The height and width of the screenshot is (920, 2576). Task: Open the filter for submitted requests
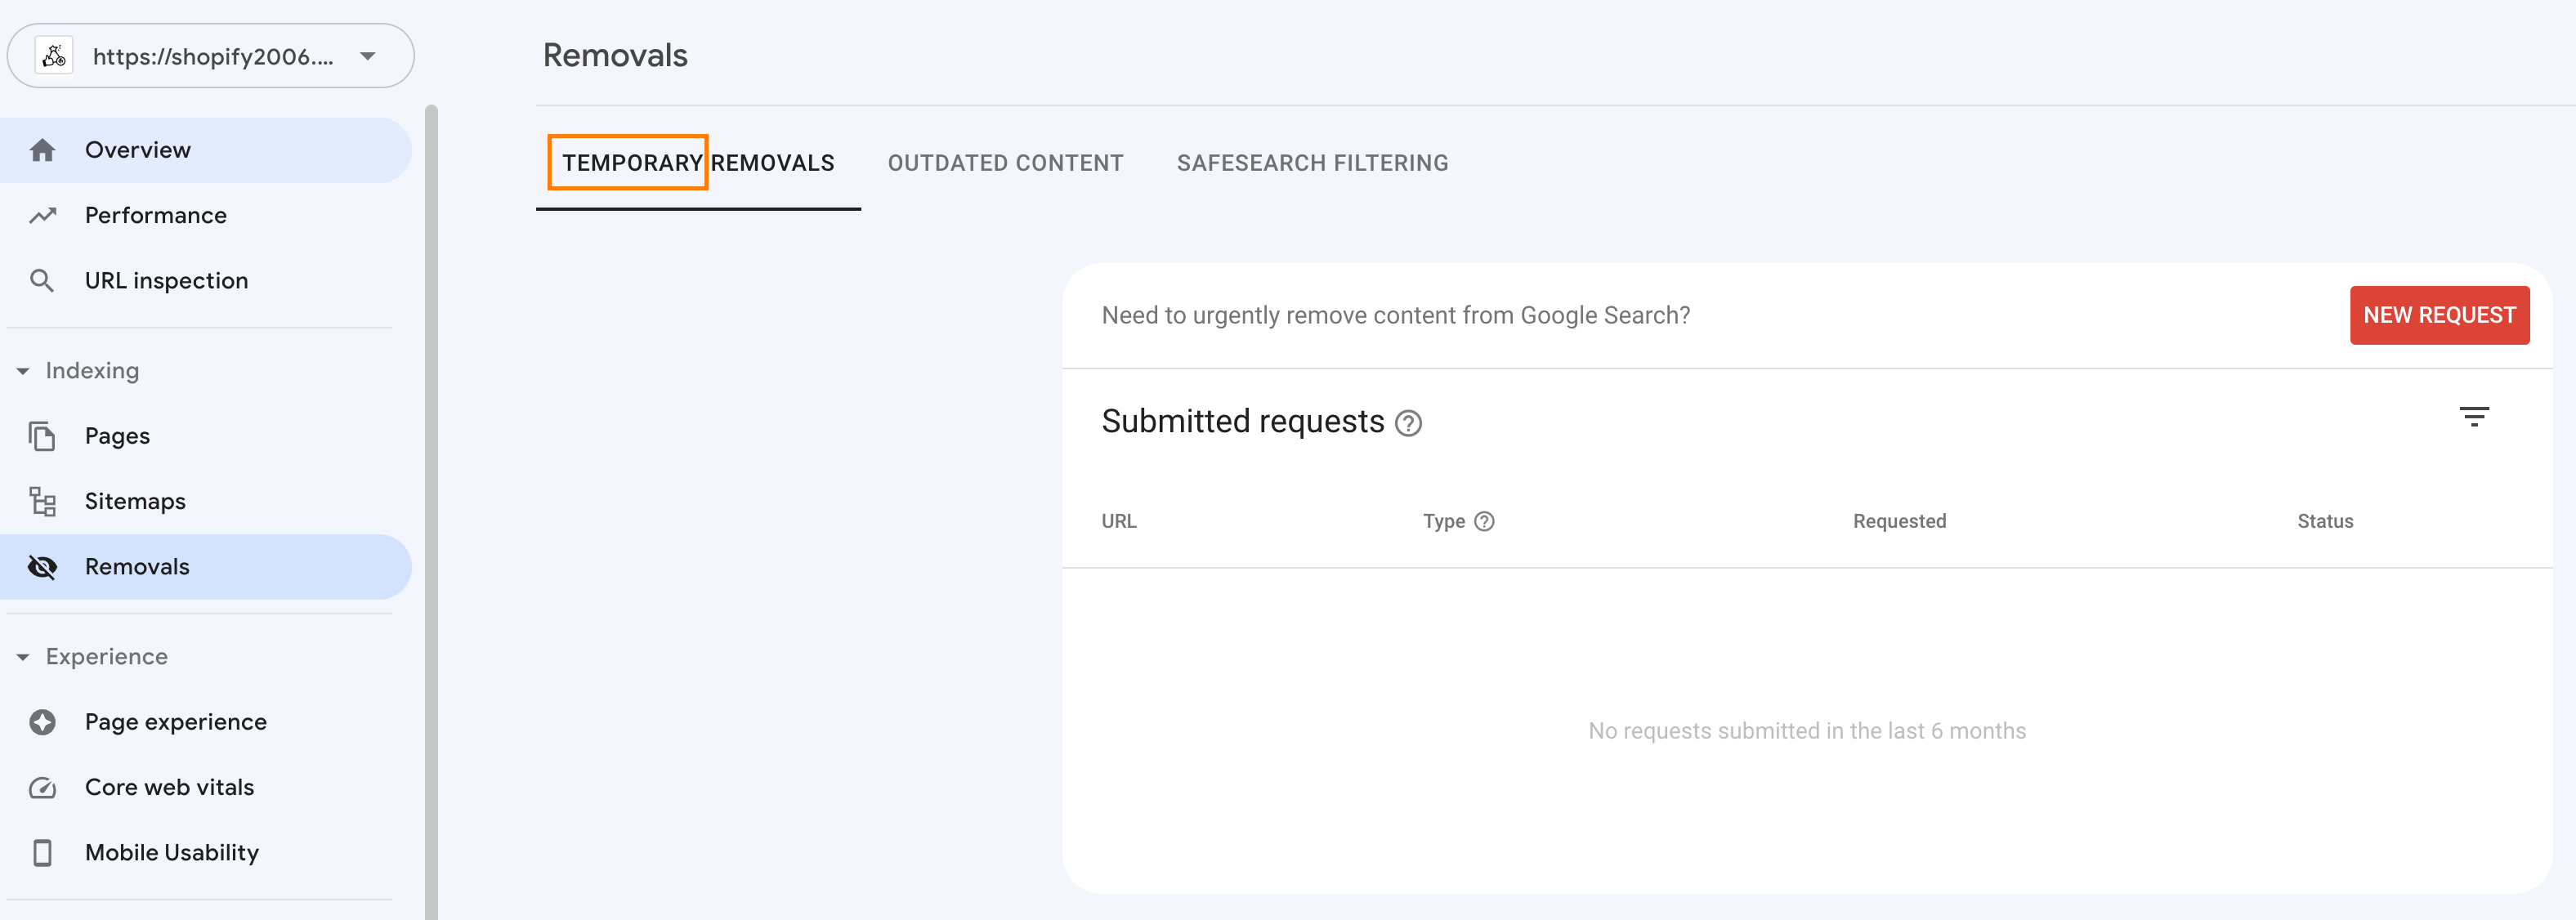pos(2475,417)
